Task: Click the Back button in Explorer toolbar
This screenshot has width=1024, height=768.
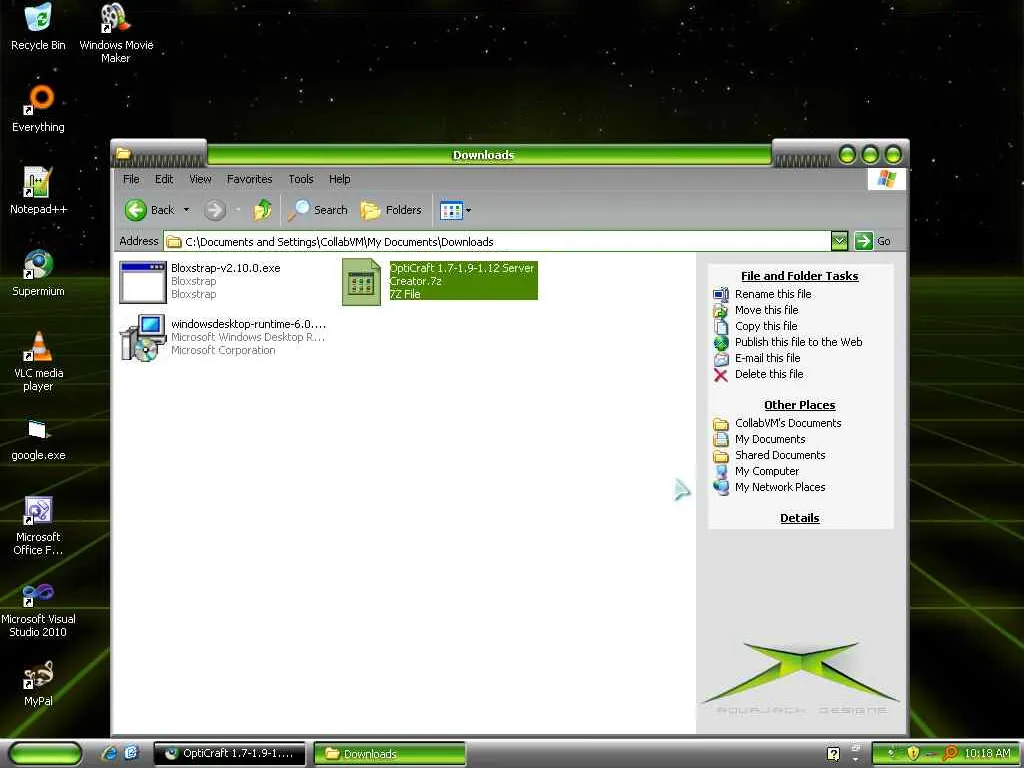Action: (150, 210)
